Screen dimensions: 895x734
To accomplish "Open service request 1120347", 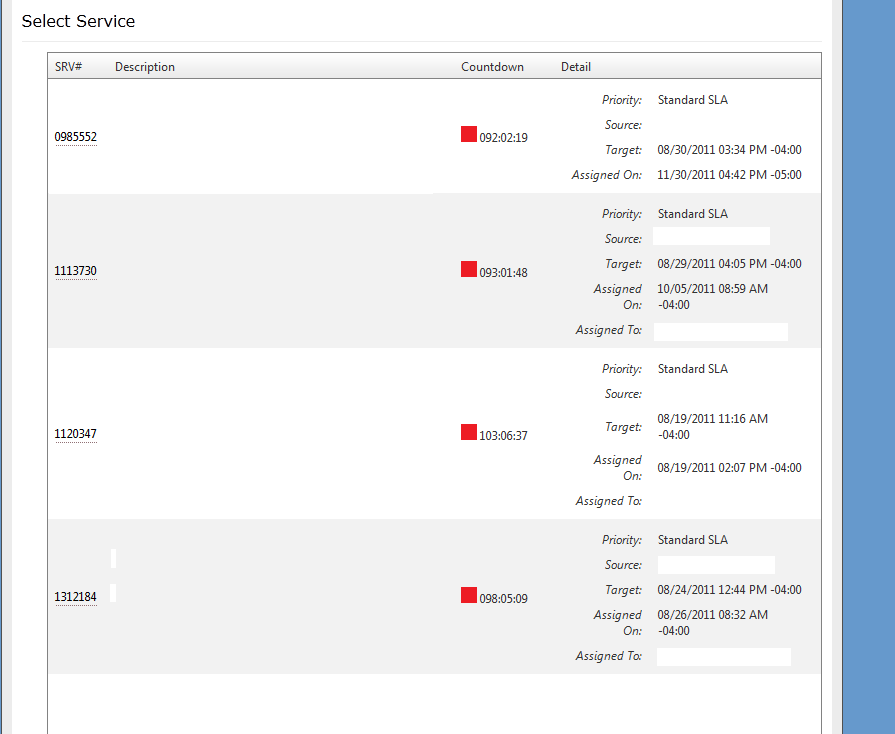I will (x=76, y=434).
